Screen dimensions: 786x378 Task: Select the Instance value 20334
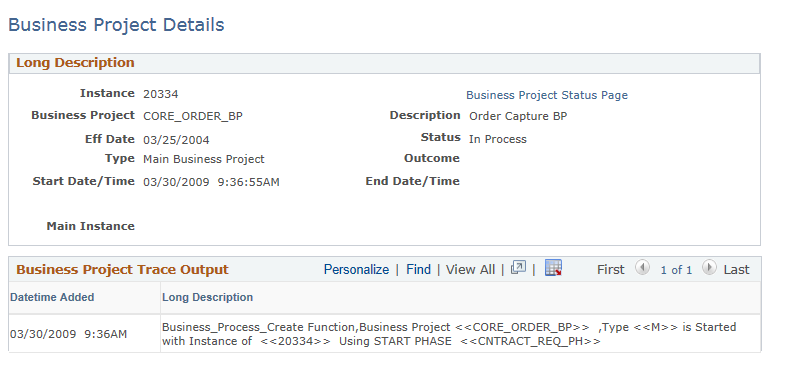(161, 94)
